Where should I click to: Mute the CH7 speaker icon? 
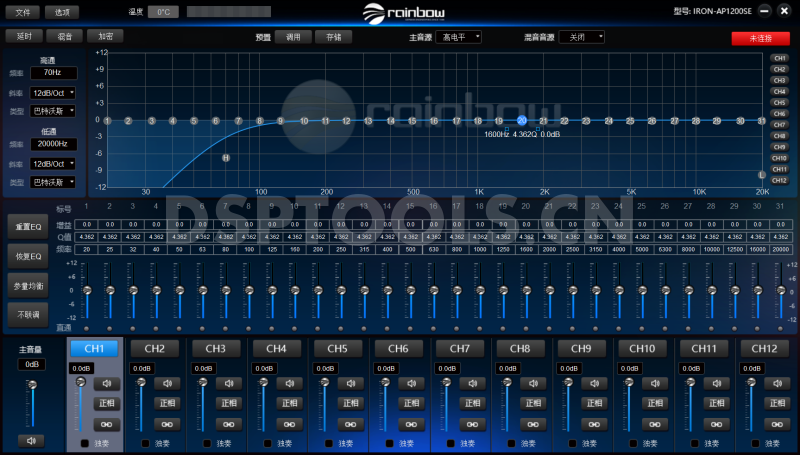(x=472, y=384)
